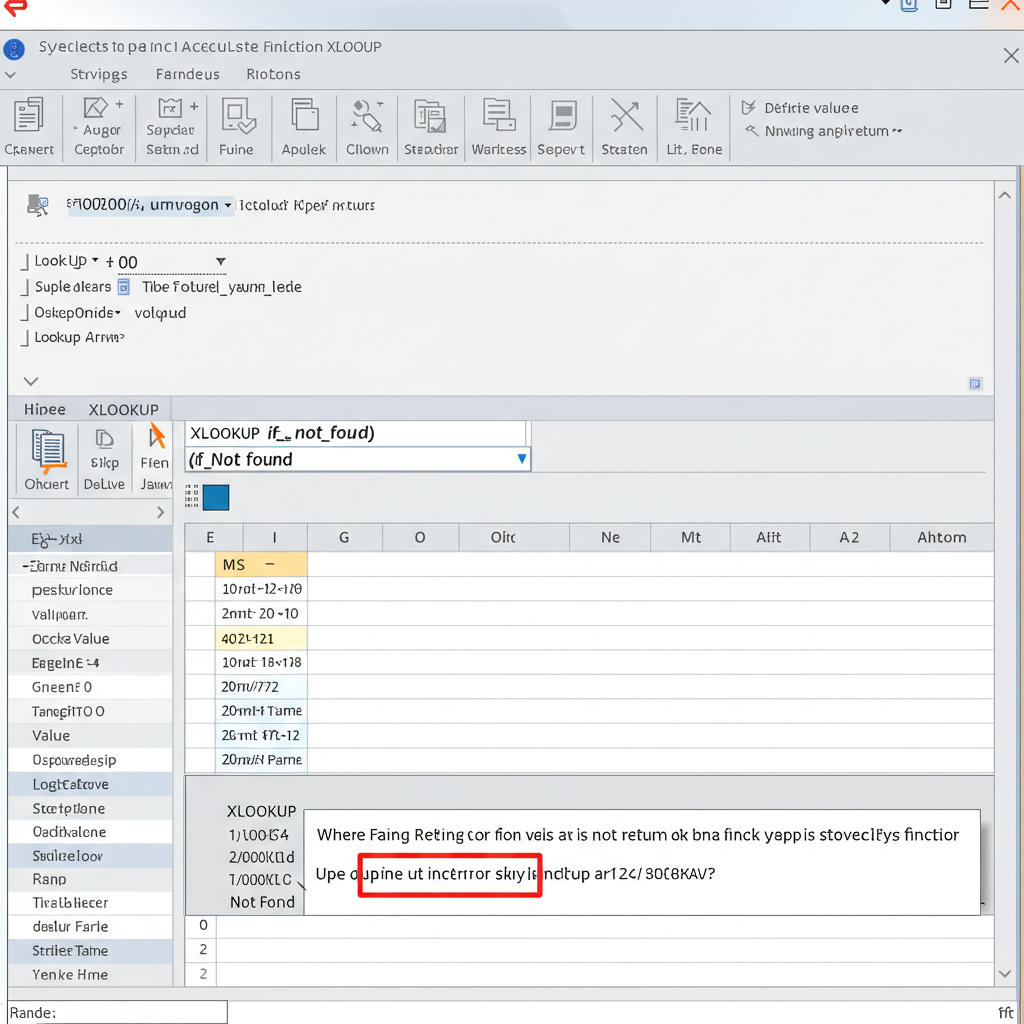Switch to the Hipee tab
Image resolution: width=1024 pixels, height=1024 pixels.
(44, 409)
